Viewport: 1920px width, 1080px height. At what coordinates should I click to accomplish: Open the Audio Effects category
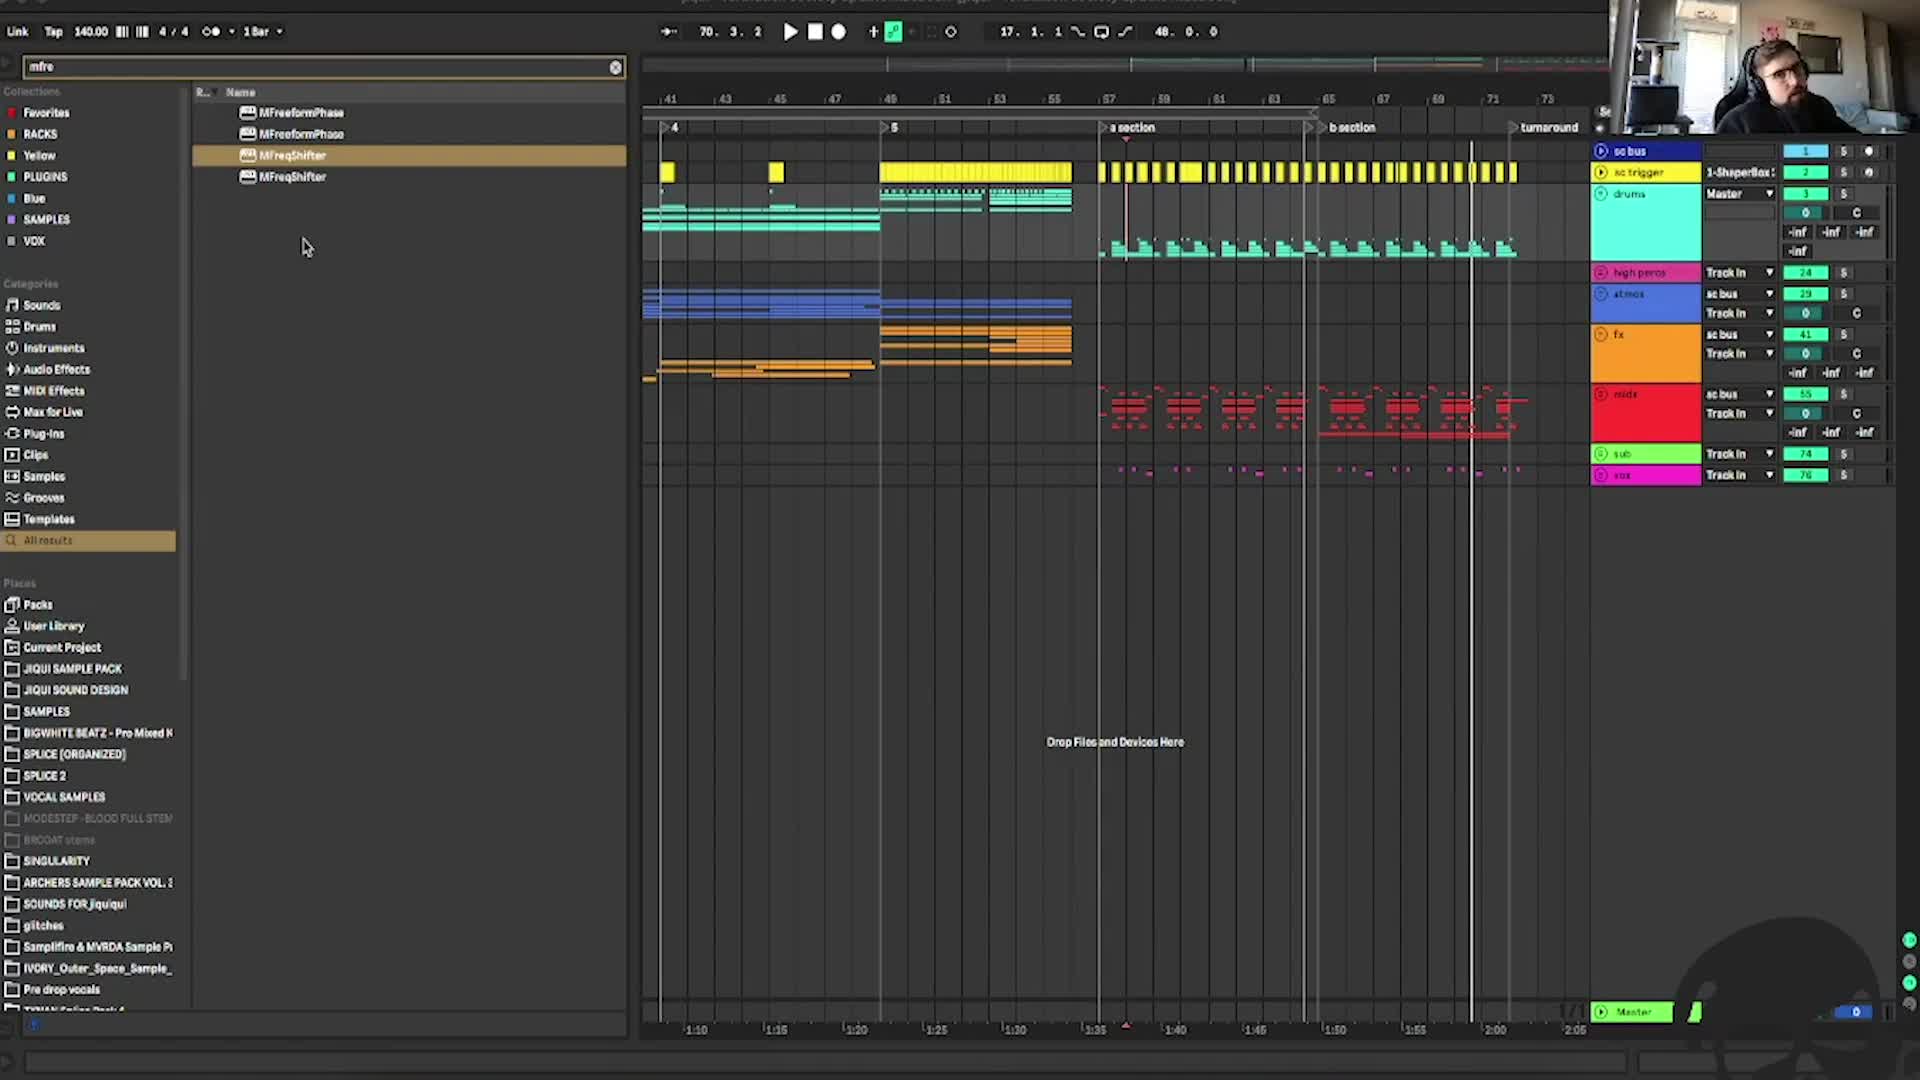[57, 370]
